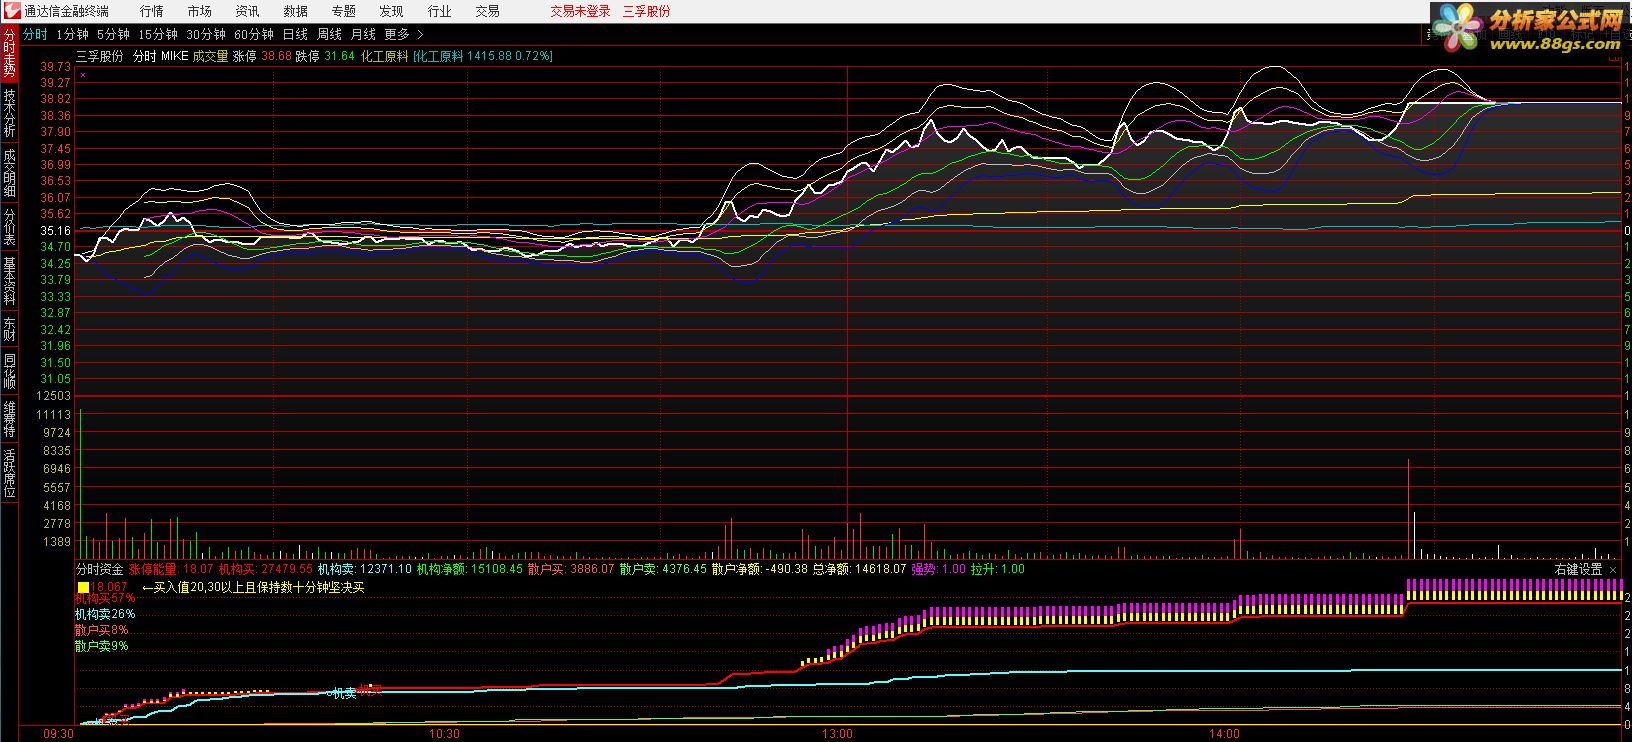This screenshot has height=742, width=1632.
Task: Click the 成交量 label in chart header
Action: point(210,57)
